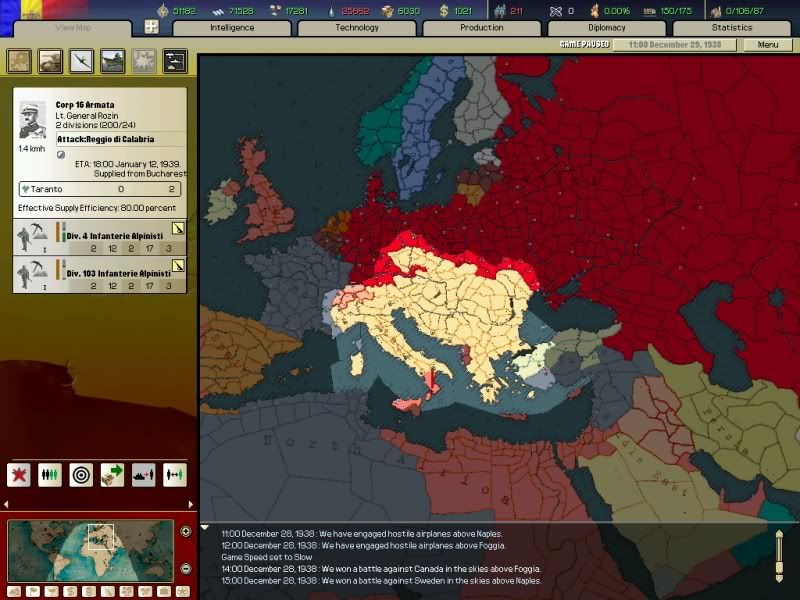Open the air units overview plane icon
800x600 pixels.
pyautogui.click(x=82, y=61)
